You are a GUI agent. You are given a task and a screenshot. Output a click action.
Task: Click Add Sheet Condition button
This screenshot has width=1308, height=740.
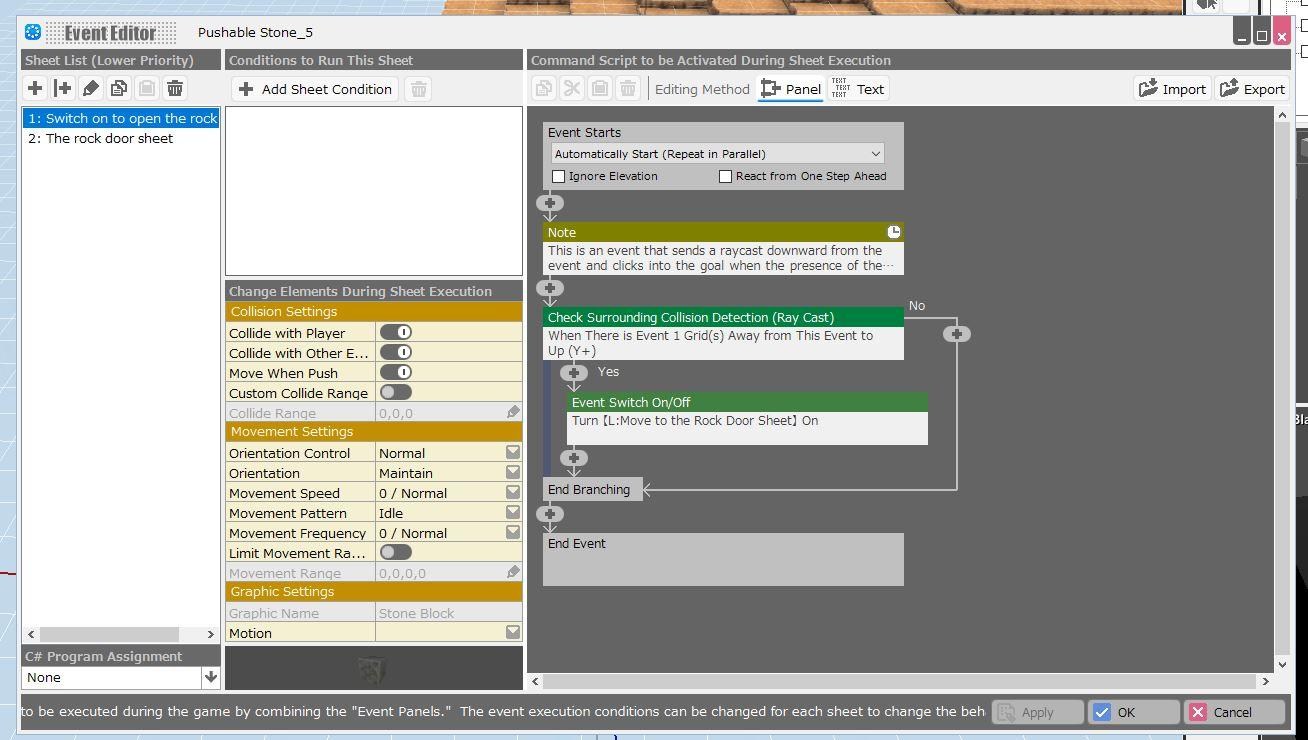coord(315,89)
